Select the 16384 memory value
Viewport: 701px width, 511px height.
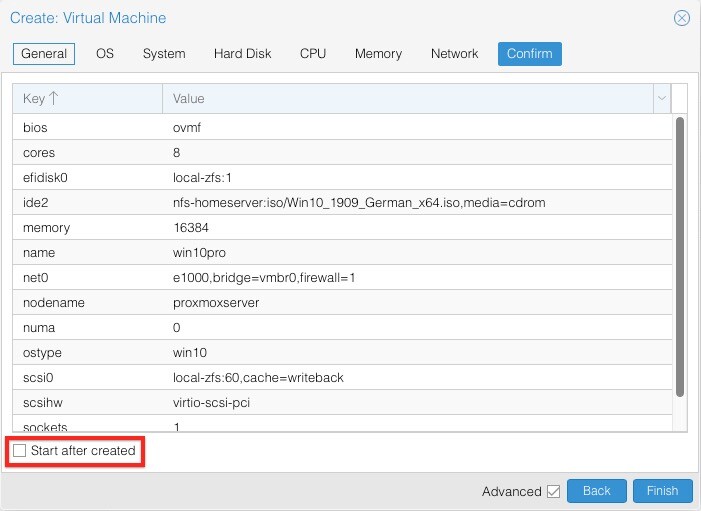191,228
